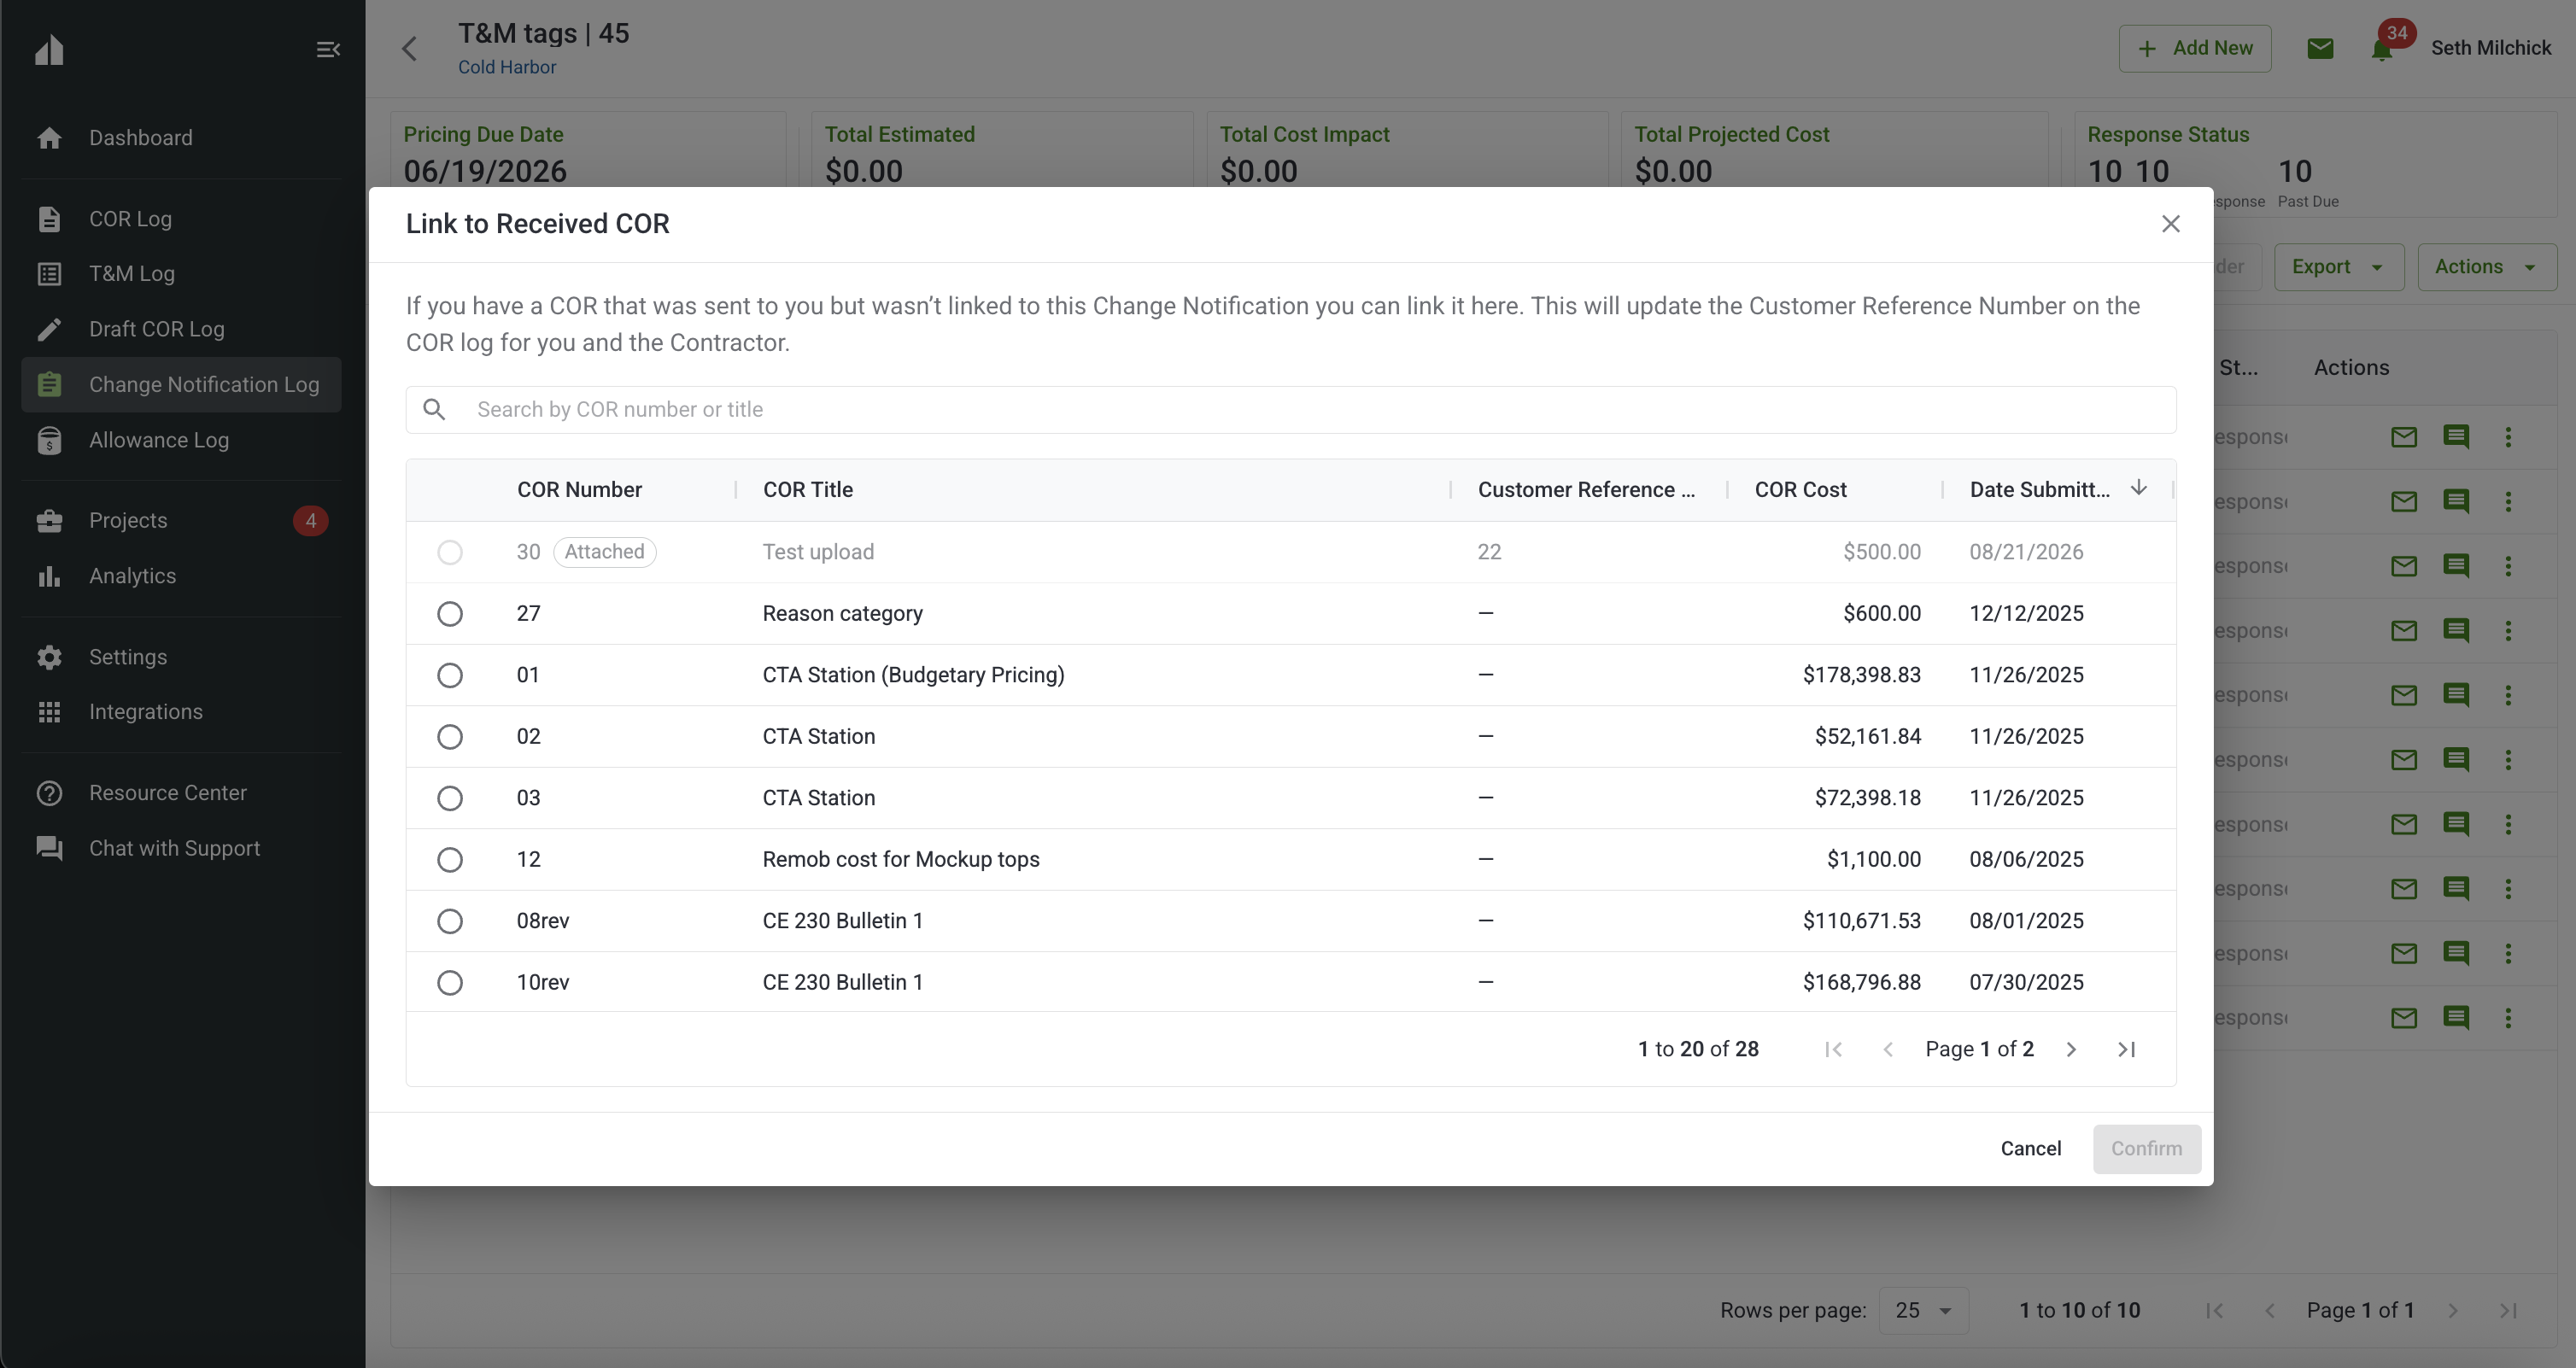The height and width of the screenshot is (1368, 2576).
Task: Open the notifications bell icon
Action: click(x=2382, y=50)
